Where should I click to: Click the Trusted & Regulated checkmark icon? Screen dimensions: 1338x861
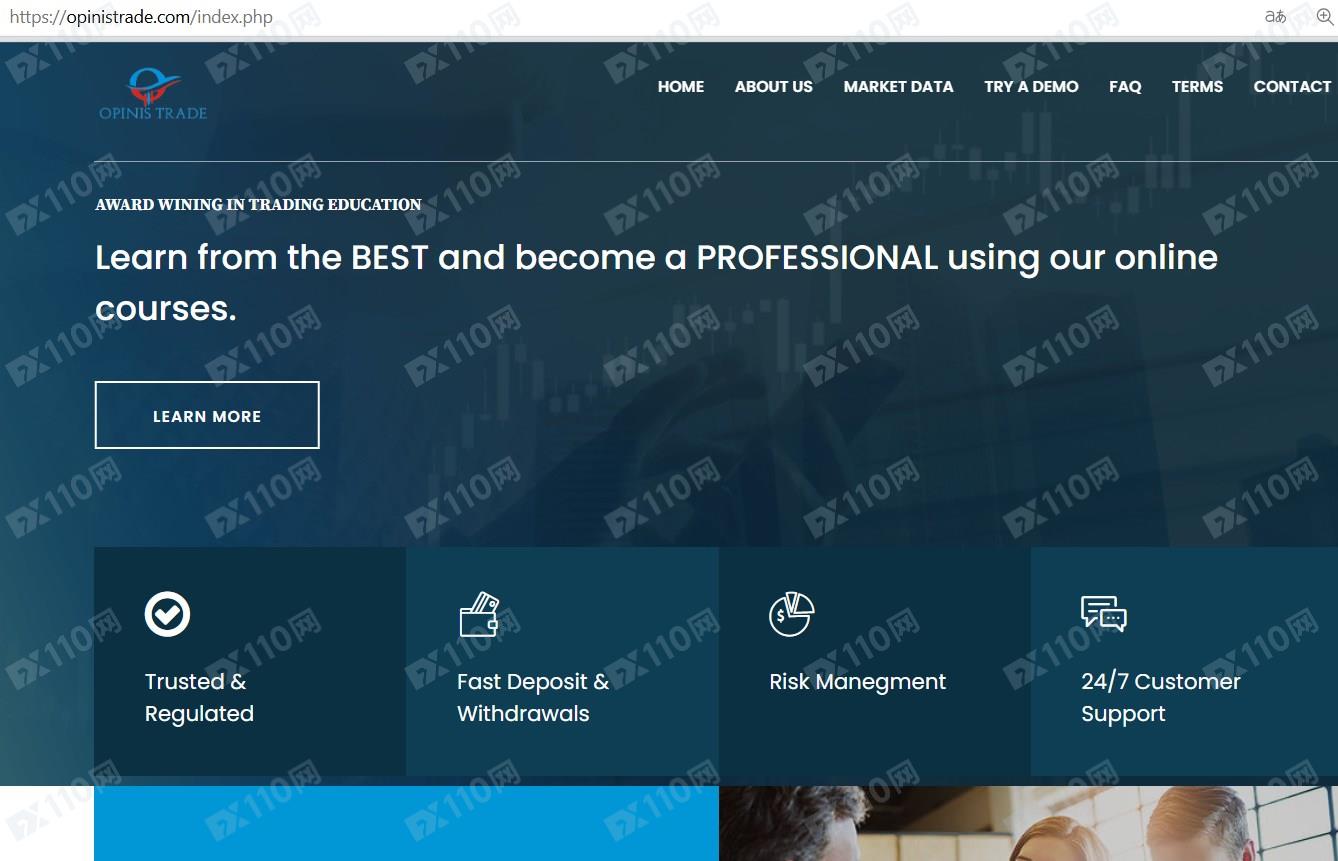coord(167,614)
